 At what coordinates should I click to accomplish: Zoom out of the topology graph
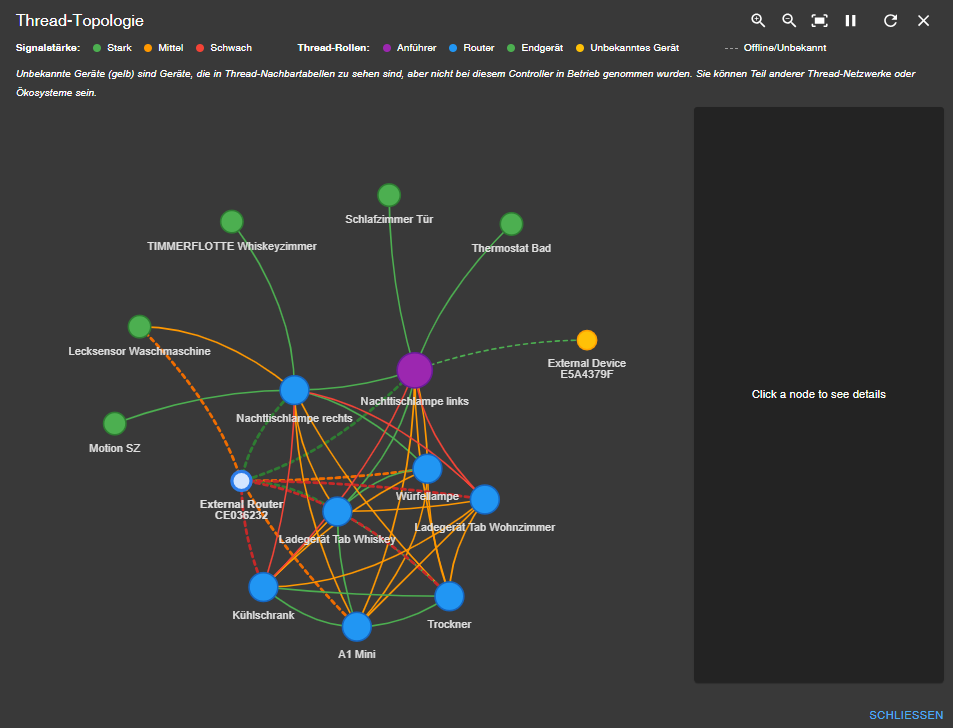789,21
